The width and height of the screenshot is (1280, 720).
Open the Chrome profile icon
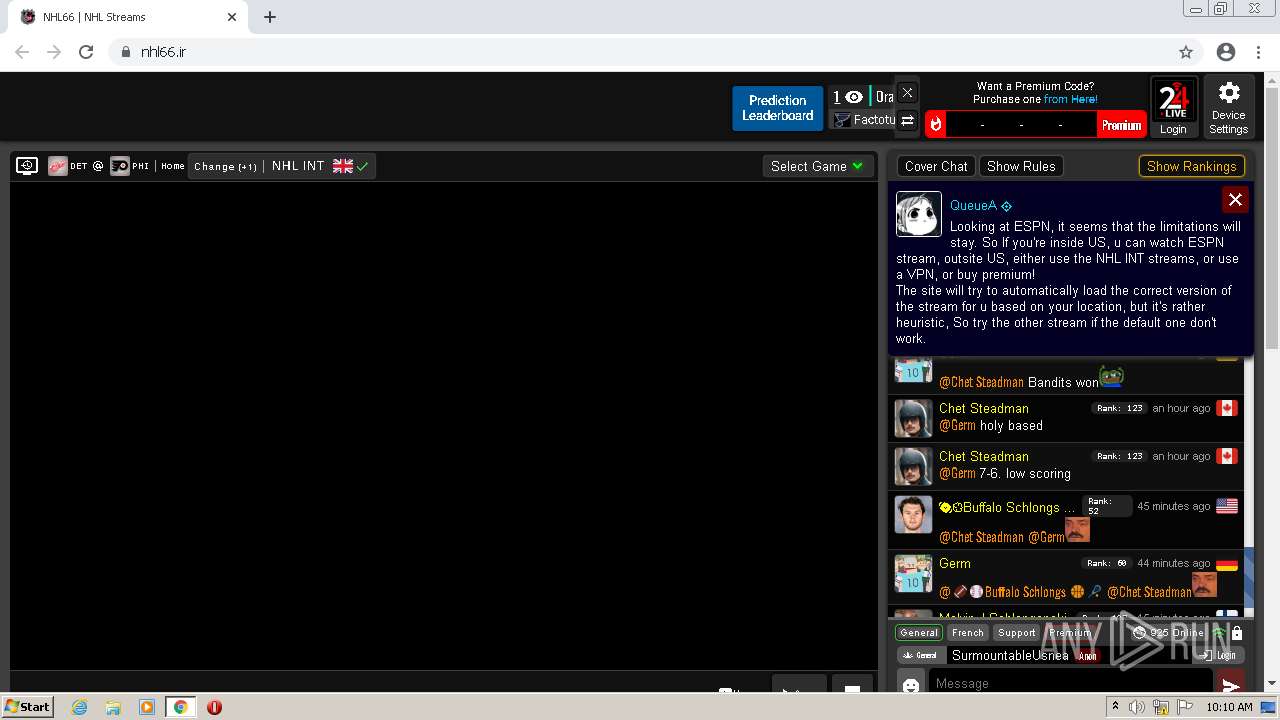tap(1226, 52)
